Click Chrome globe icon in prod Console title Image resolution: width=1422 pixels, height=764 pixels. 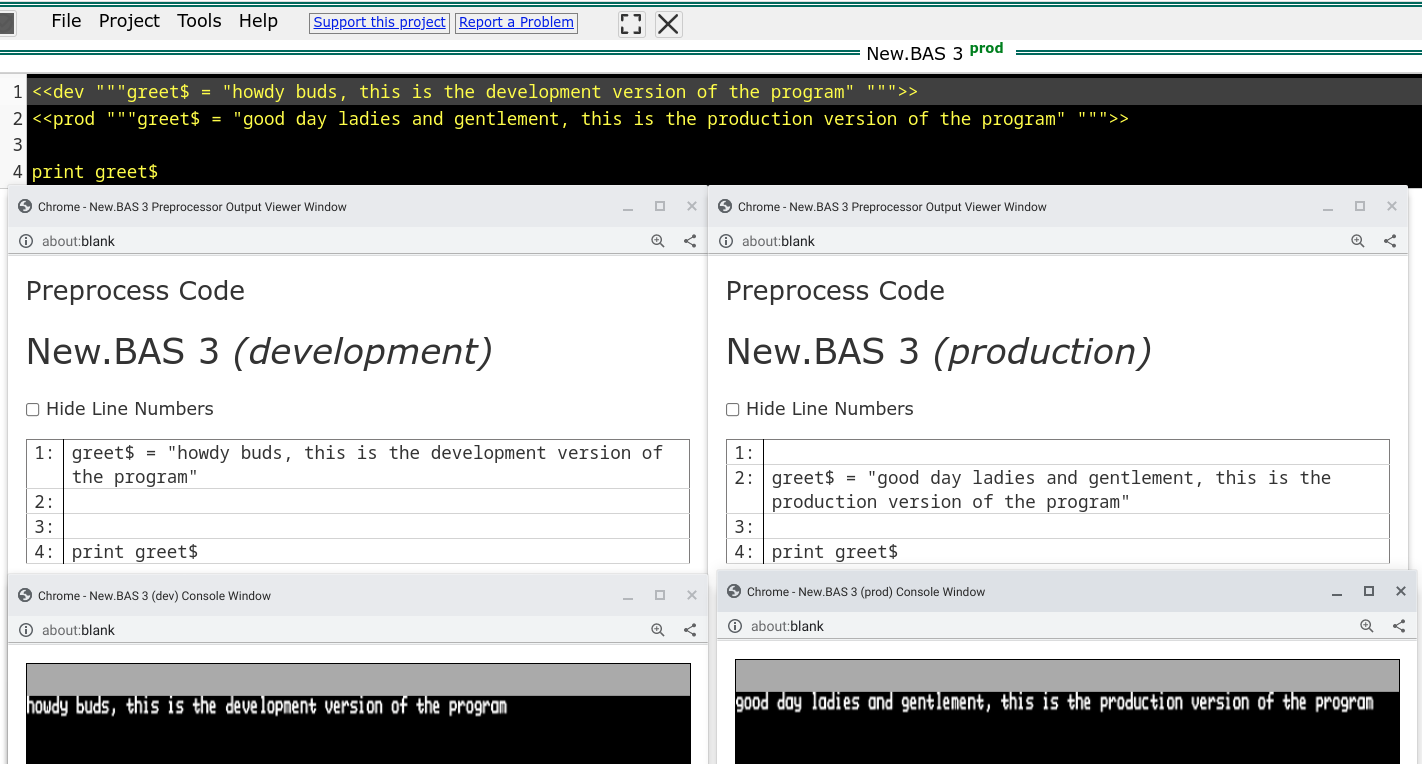click(734, 592)
